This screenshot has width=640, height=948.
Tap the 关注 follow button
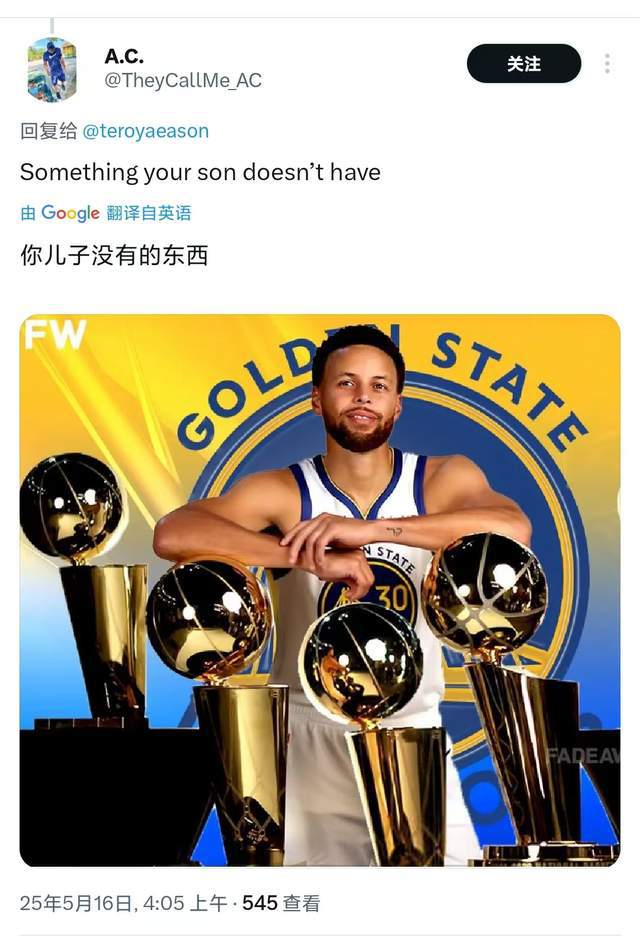(x=524, y=63)
